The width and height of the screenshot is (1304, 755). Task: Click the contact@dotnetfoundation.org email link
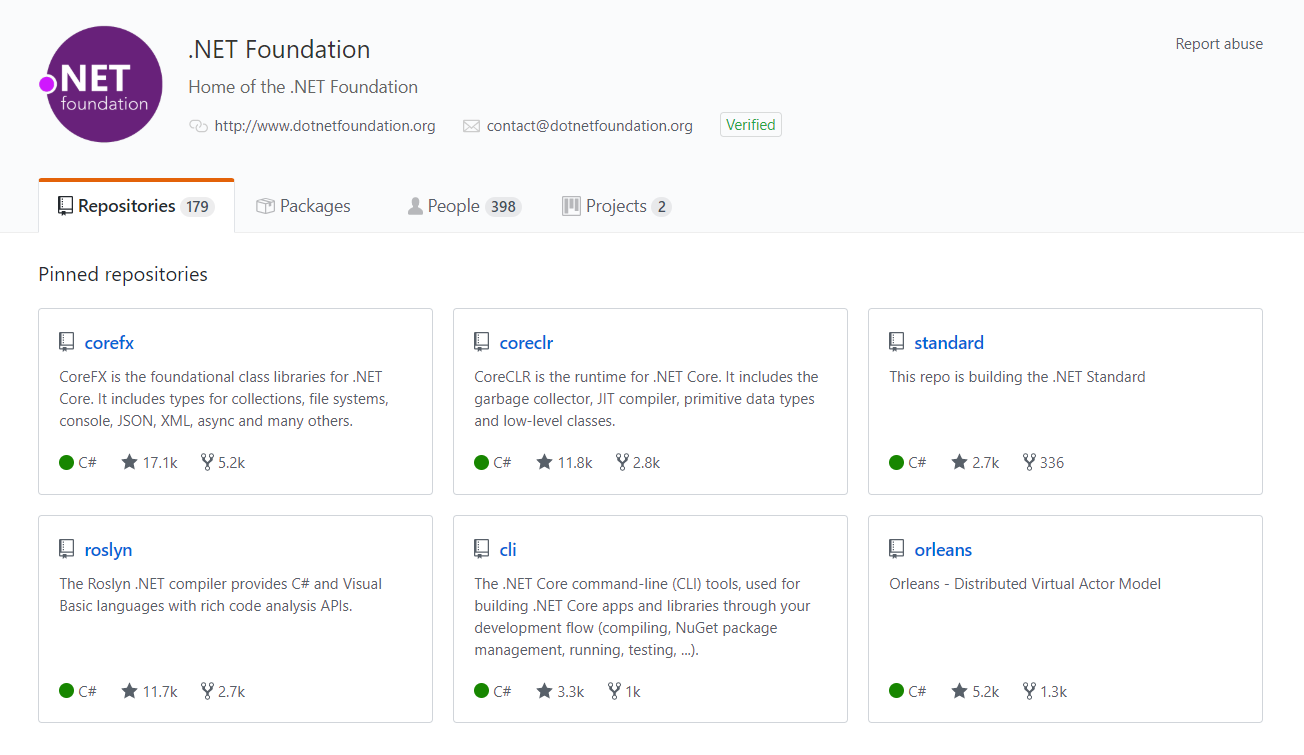[589, 126]
